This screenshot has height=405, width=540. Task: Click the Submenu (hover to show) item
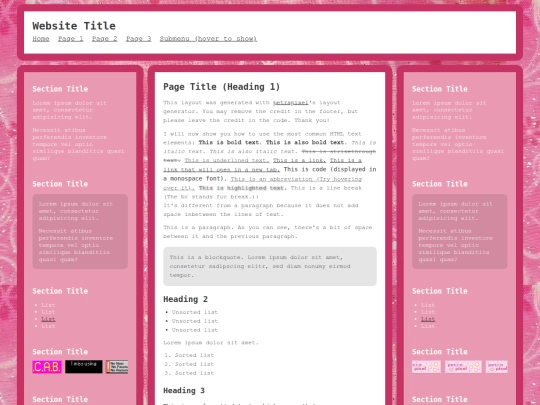tap(208, 39)
